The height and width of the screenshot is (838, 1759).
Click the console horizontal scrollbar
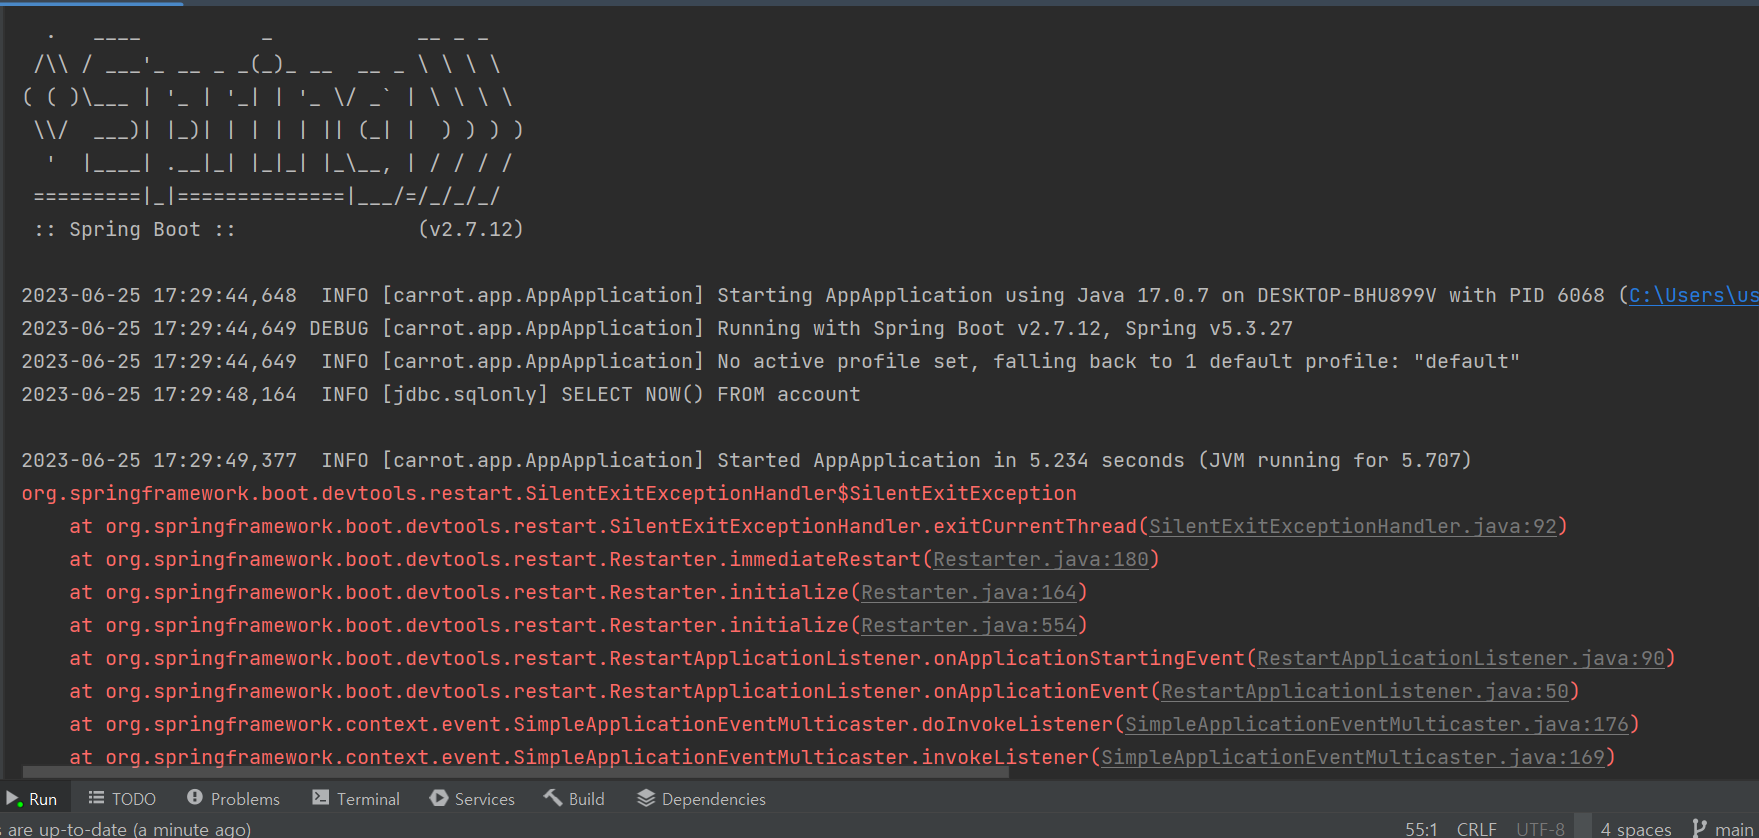point(515,772)
